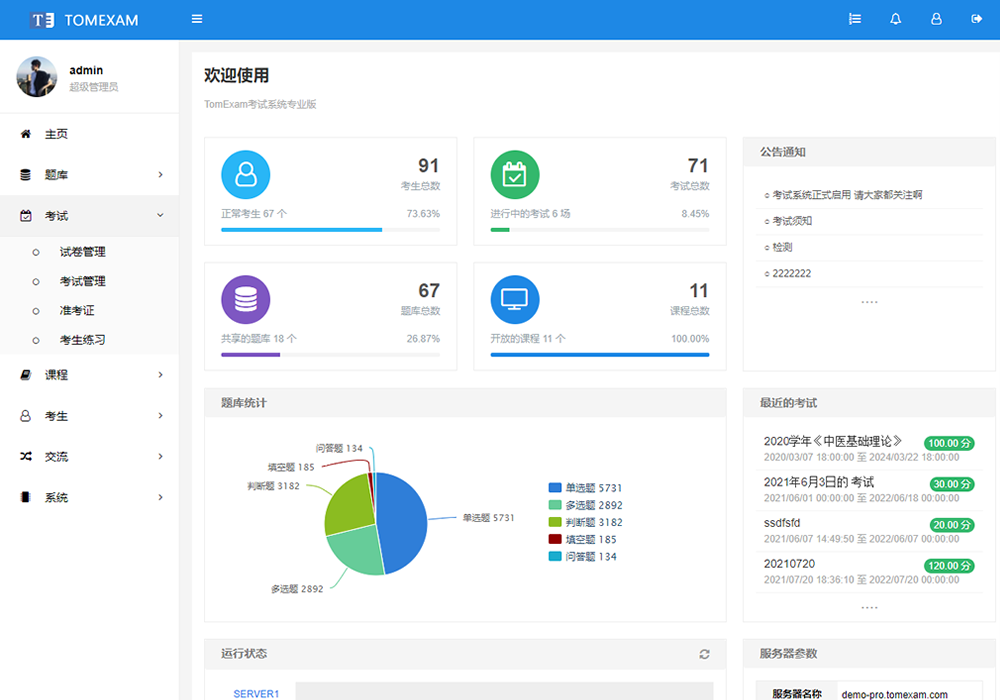The width and height of the screenshot is (1000, 700).
Task: Collapse the 考试 sidebar menu
Action: coord(90,216)
